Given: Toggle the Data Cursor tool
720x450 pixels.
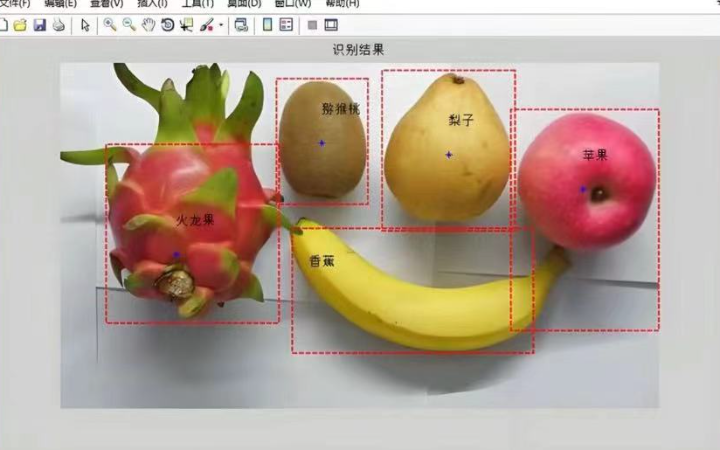Looking at the screenshot, I should coord(186,25).
